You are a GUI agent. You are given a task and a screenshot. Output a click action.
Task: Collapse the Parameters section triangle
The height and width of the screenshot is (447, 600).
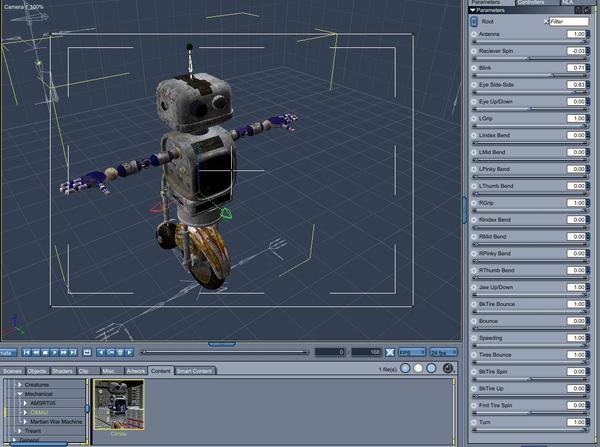pos(473,10)
